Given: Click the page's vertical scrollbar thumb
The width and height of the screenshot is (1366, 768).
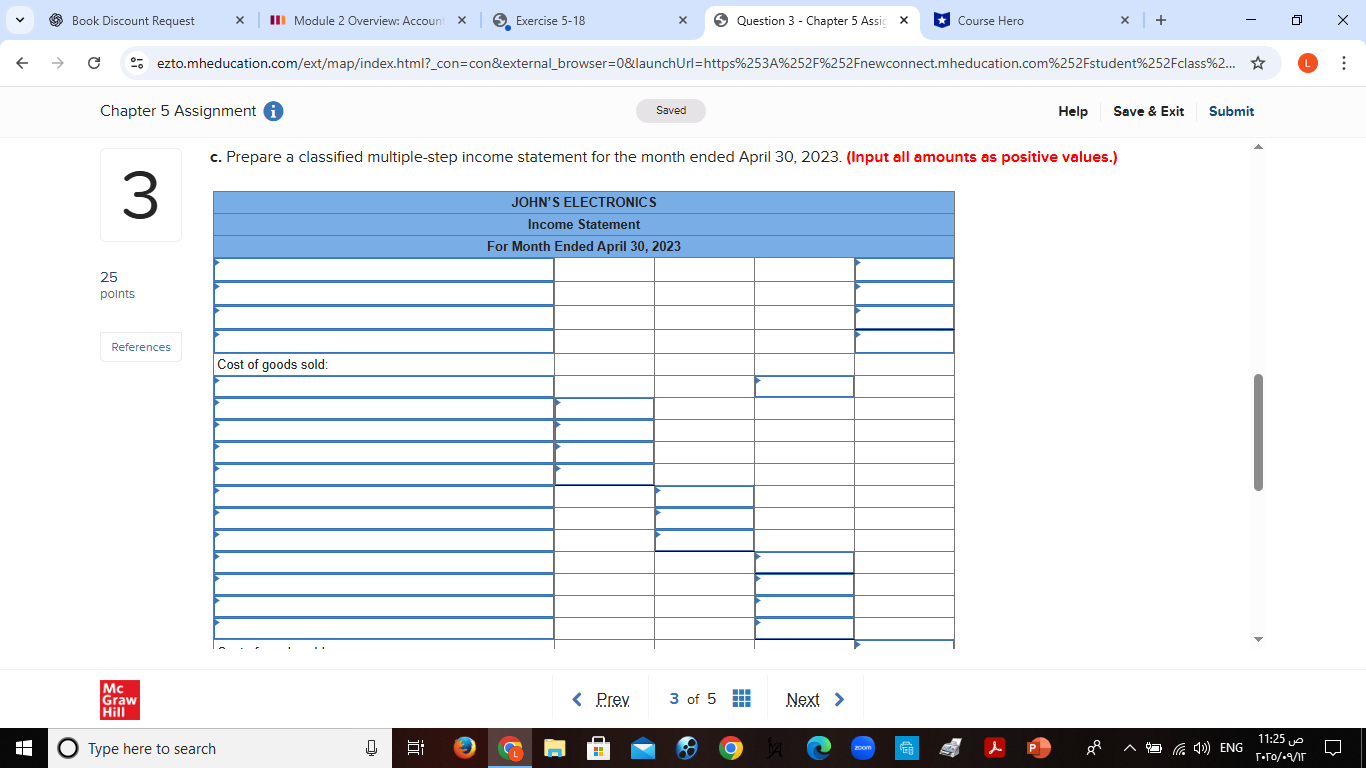Looking at the screenshot, I should [x=1259, y=432].
